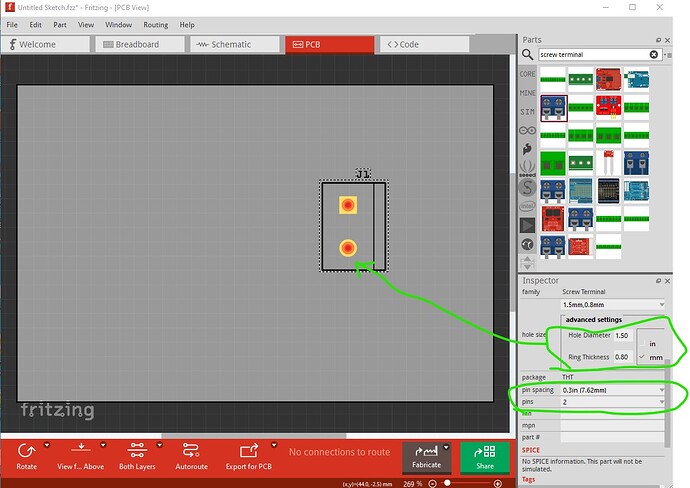Open the Seeed parts bin
Viewport: 690px width, 488px height.
[527, 169]
